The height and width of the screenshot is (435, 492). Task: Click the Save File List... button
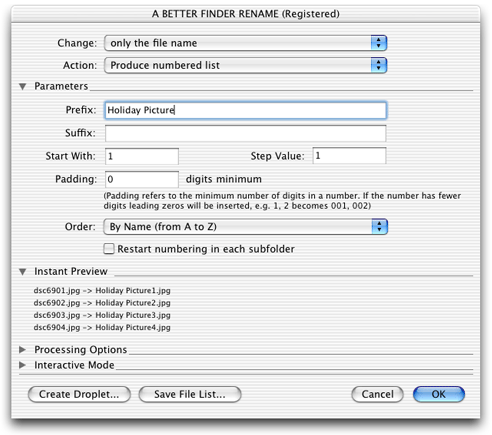pos(190,394)
